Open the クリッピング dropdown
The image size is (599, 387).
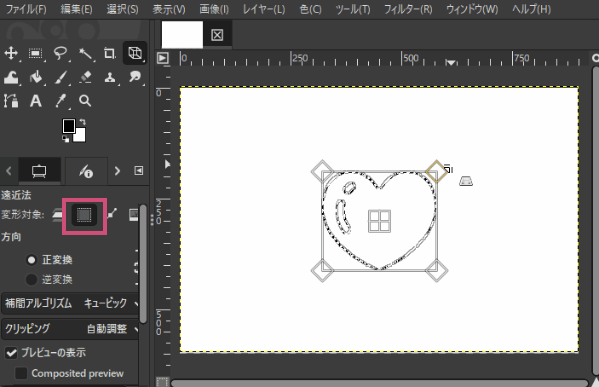click(x=71, y=329)
